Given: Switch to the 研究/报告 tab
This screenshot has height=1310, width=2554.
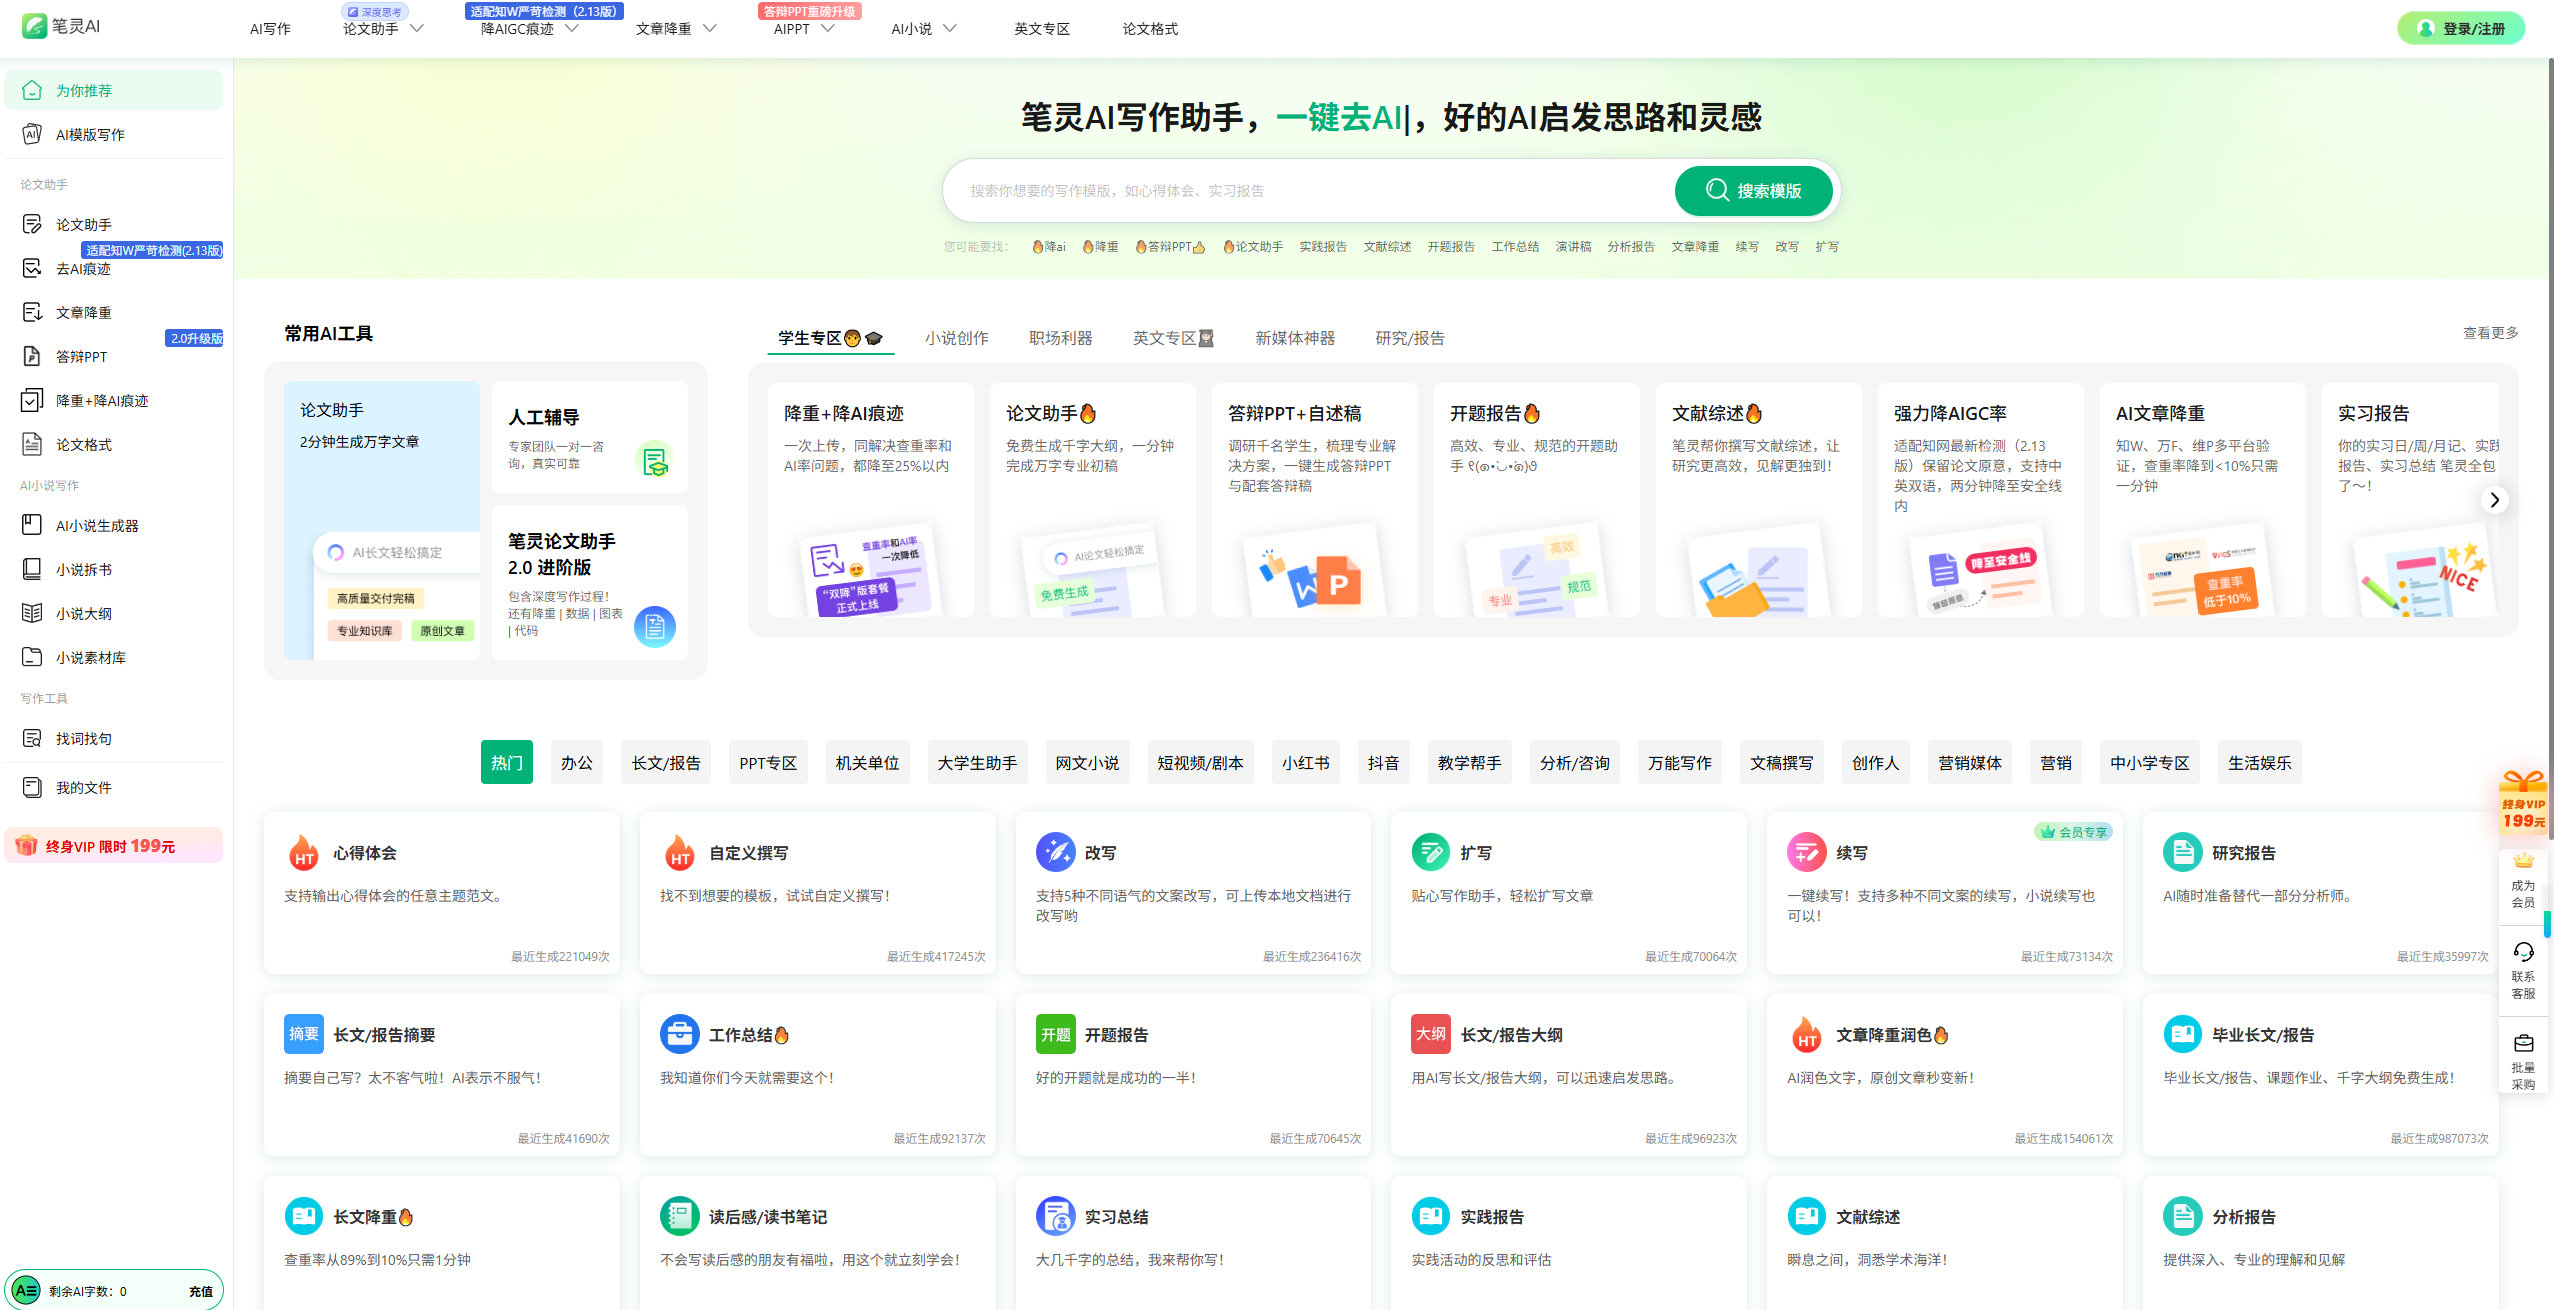Looking at the screenshot, I should 1409,338.
